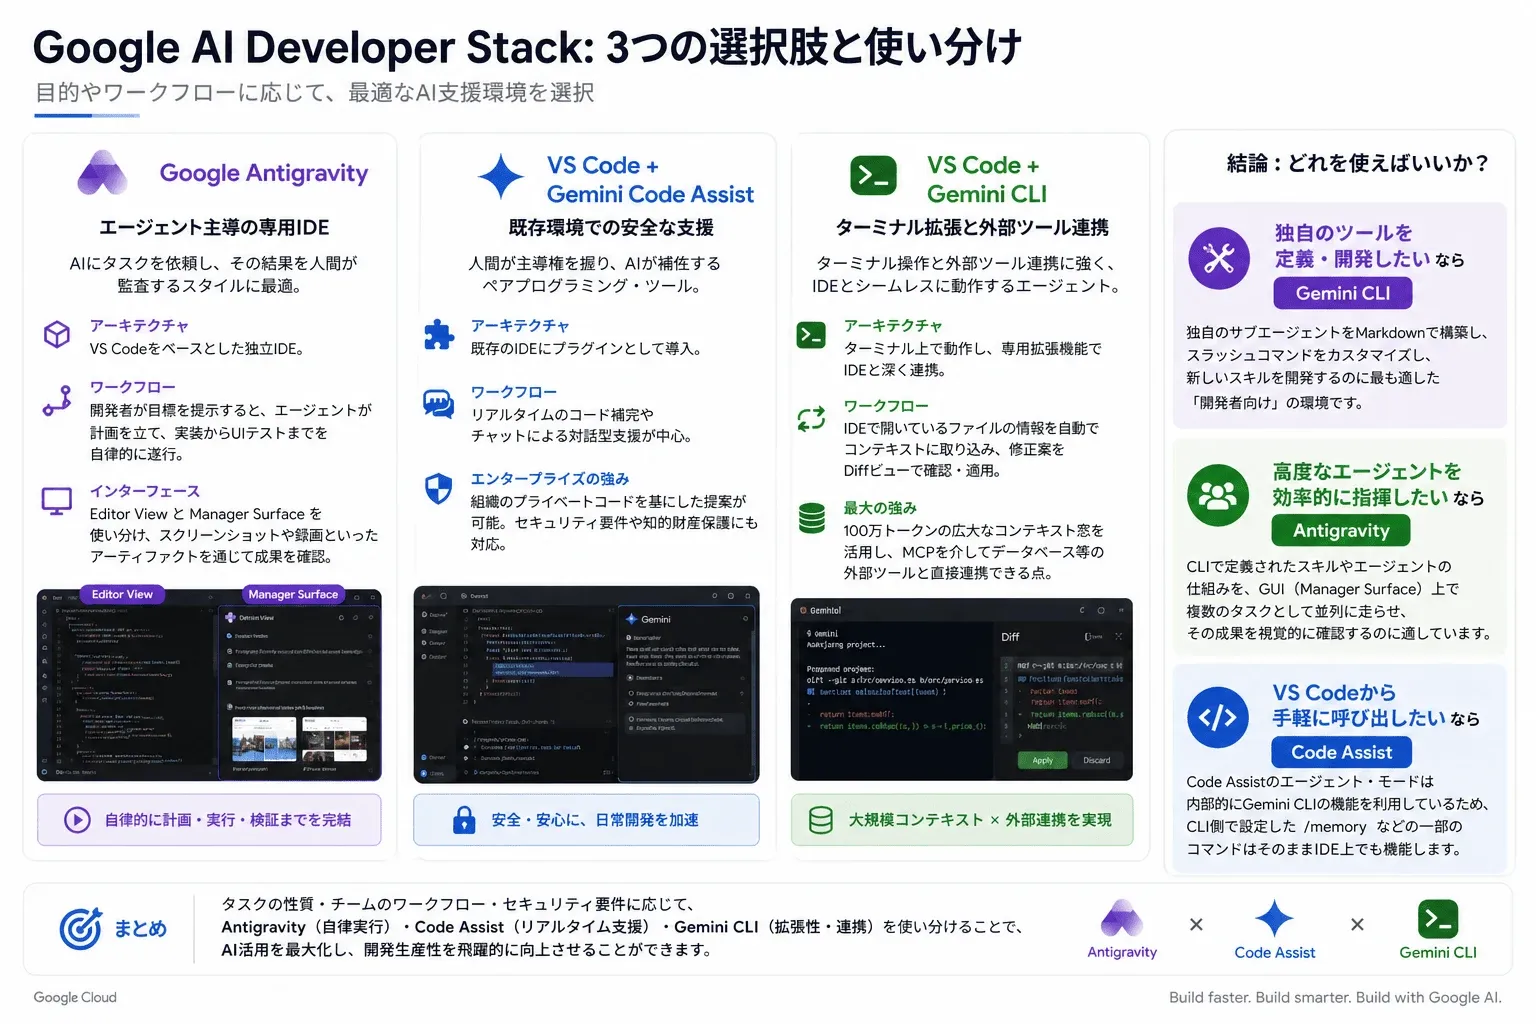The image size is (1536, 1024).
Task: Click the Gemini Code Assist screenshot thumbnail
Action: 586,685
